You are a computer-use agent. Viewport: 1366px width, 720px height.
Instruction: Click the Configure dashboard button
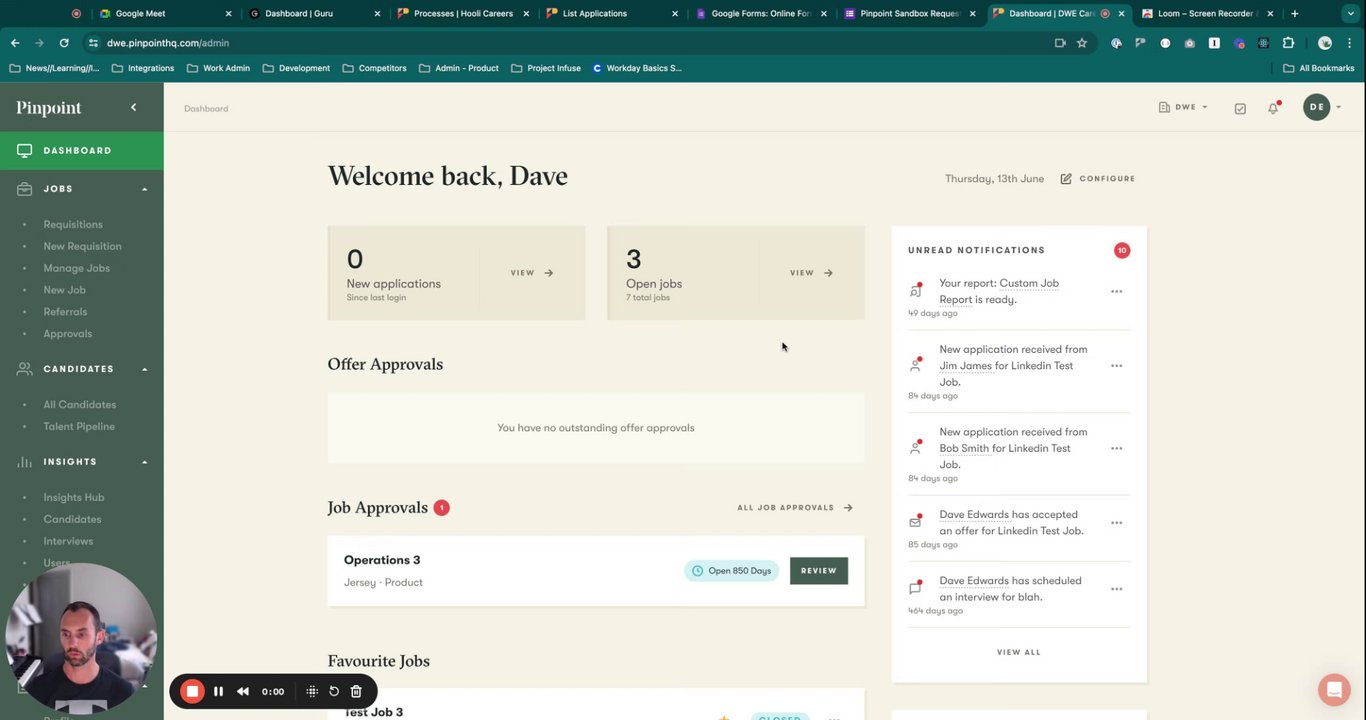[x=1097, y=179]
